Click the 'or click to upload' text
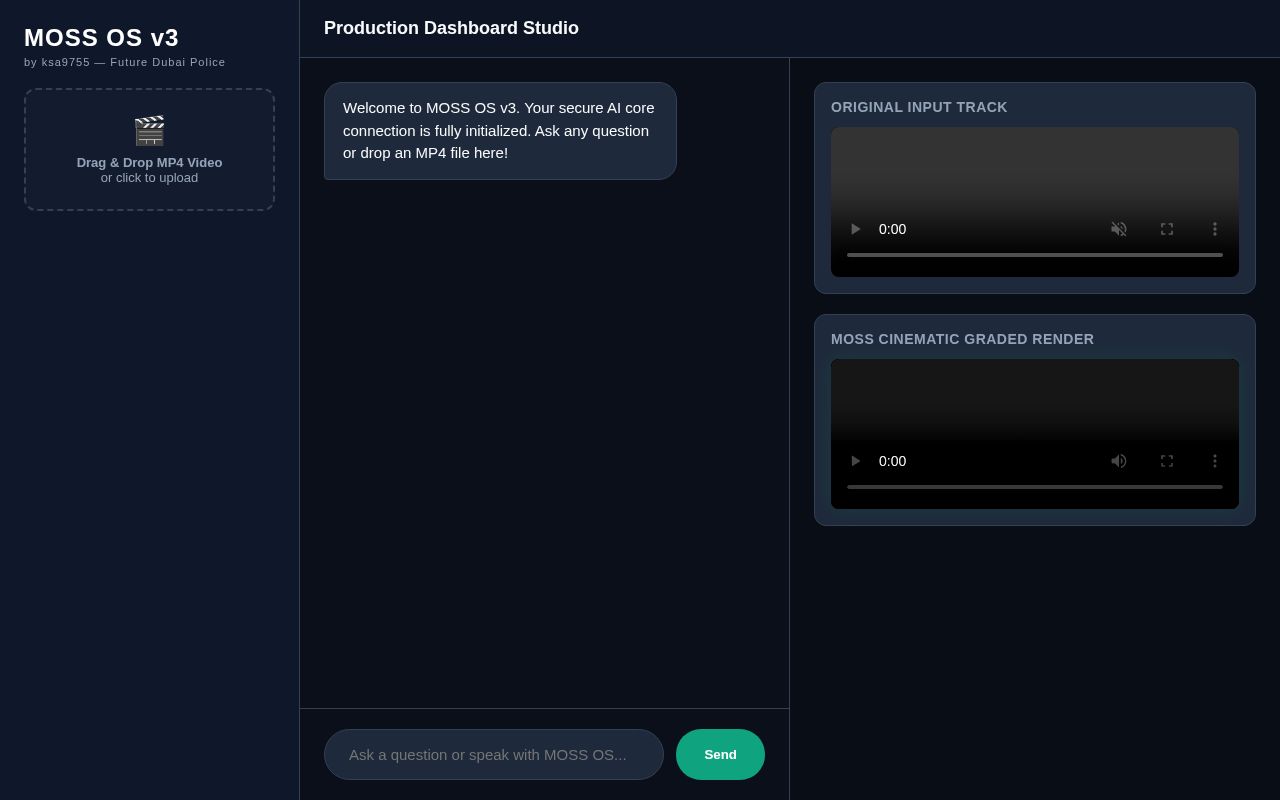Screen dimensions: 1280x800 click(149, 178)
